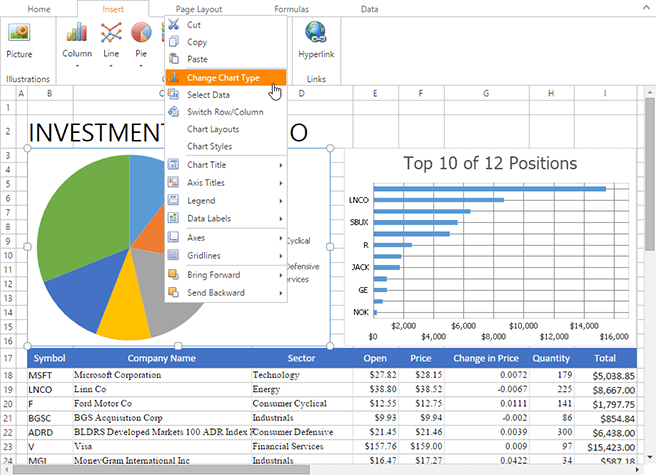Viewport: 656px width, 475px height.
Task: Click Switch Row/Column option
Action: (x=225, y=112)
